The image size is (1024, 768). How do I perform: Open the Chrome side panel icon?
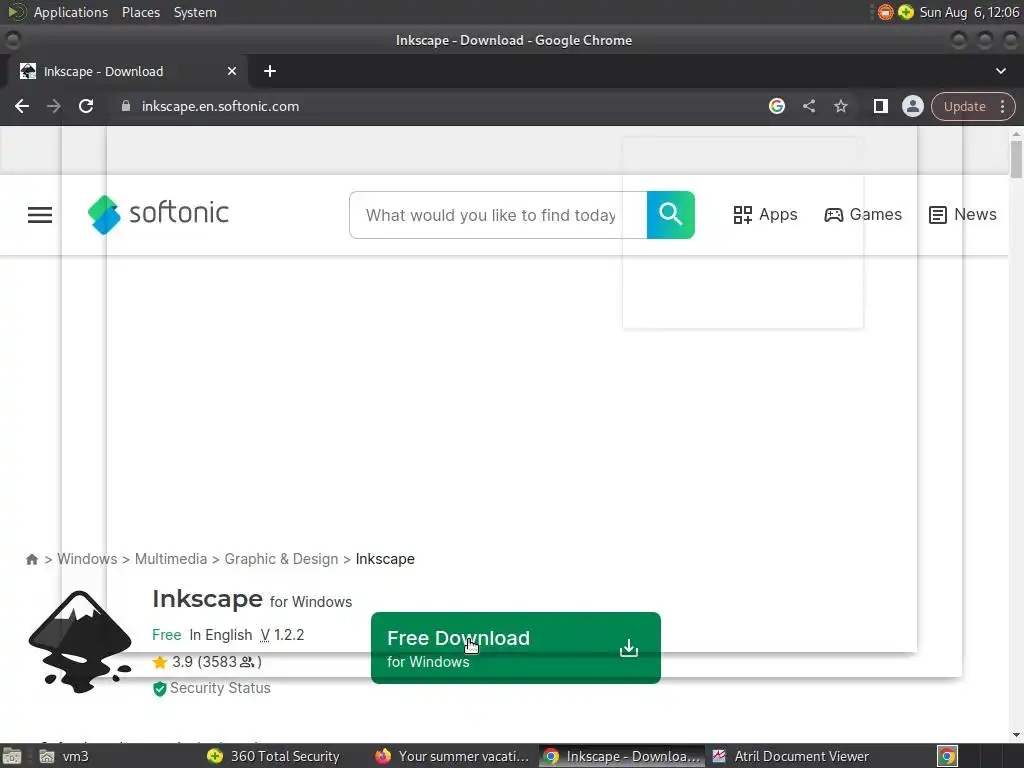click(880, 106)
